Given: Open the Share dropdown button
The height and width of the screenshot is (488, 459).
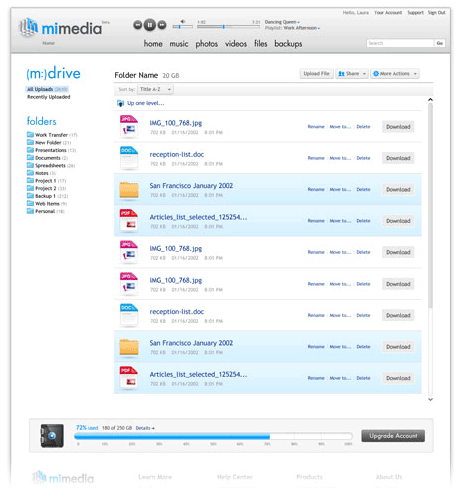Looking at the screenshot, I should click(352, 74).
